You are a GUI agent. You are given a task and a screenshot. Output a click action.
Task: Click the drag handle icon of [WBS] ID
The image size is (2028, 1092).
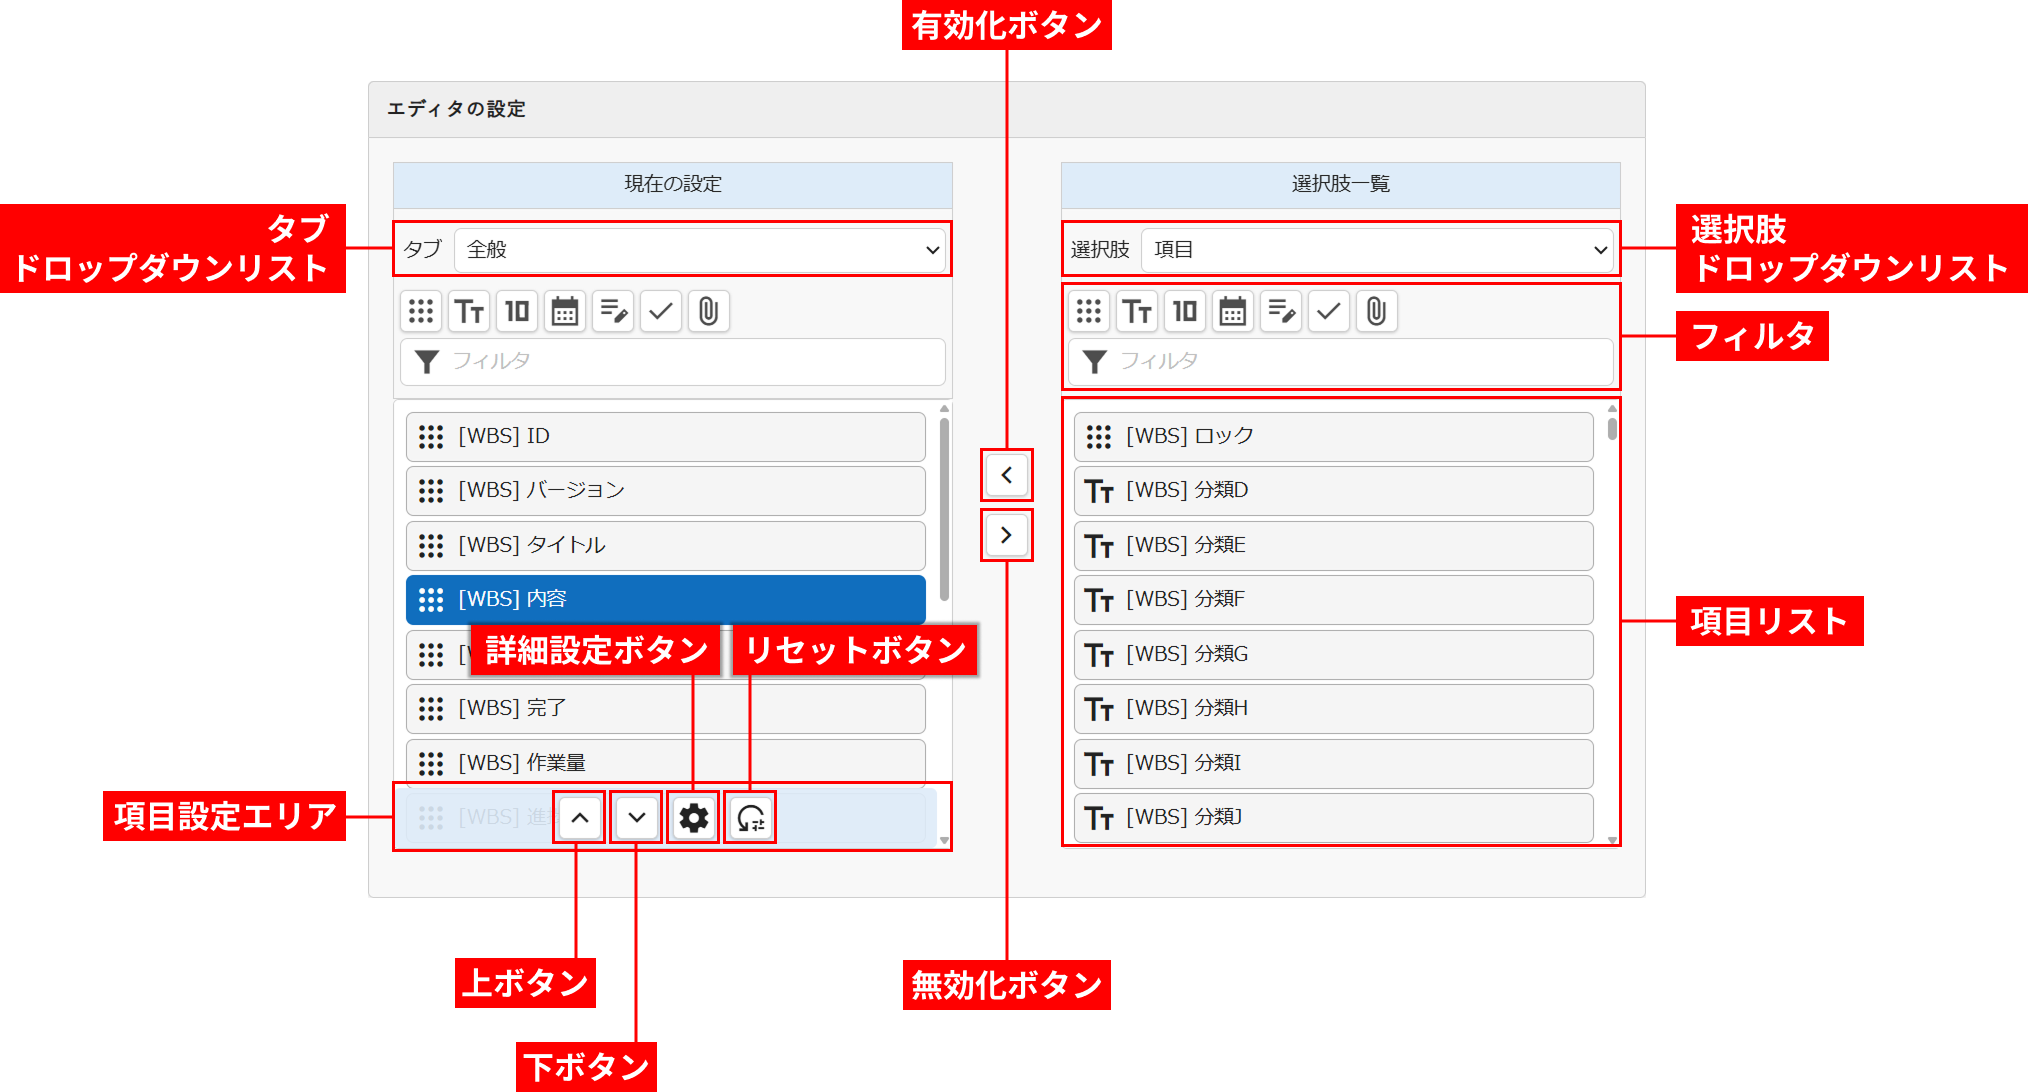(x=431, y=437)
